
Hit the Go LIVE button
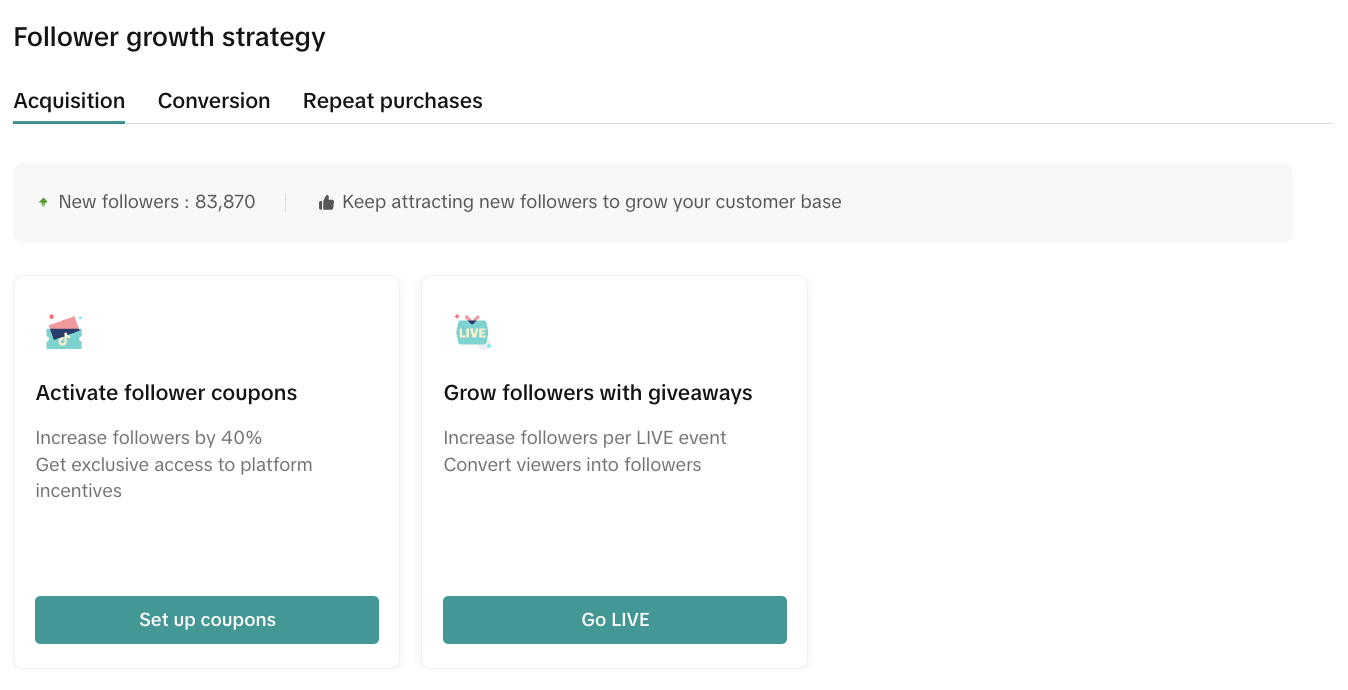pyautogui.click(x=615, y=620)
